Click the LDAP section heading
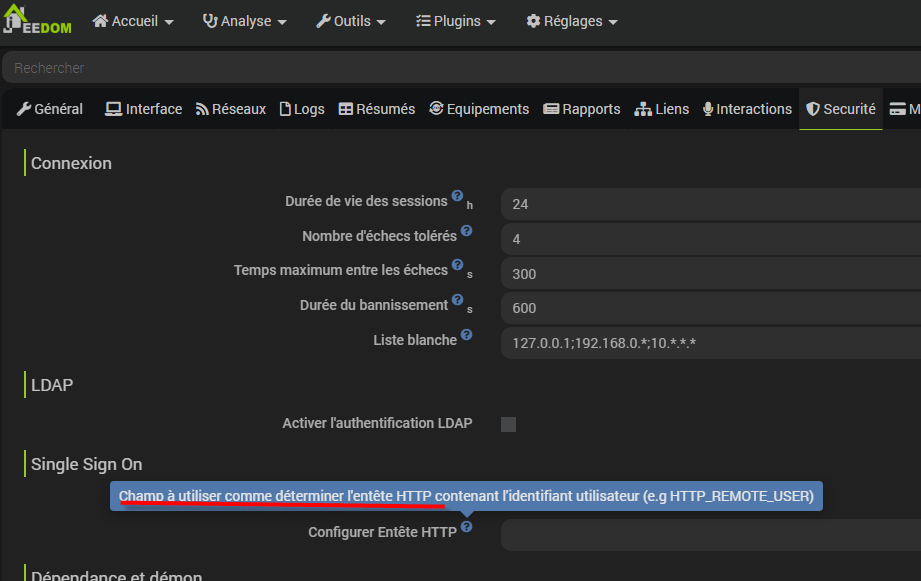 (52, 385)
